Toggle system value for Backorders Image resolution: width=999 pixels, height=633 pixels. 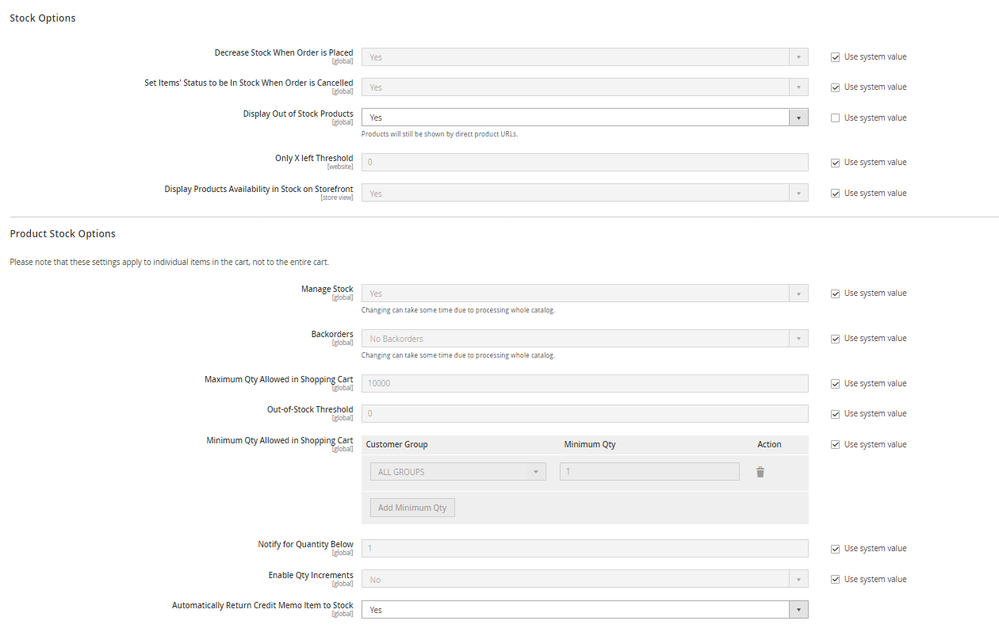pos(835,339)
